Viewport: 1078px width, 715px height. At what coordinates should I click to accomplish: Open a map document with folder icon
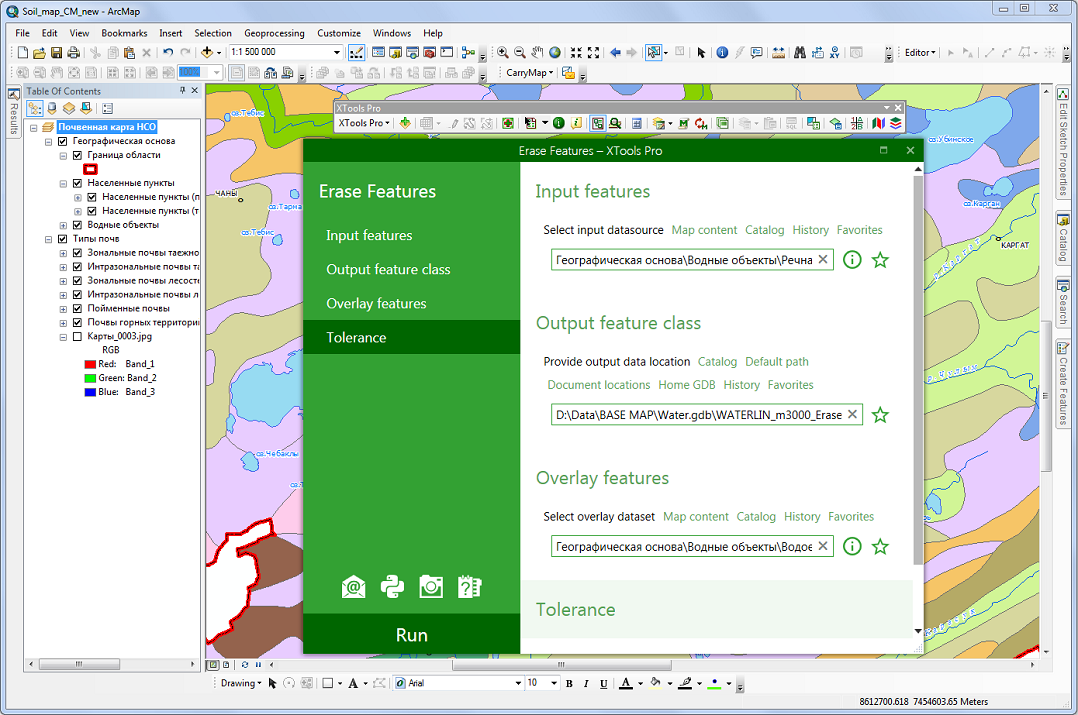pyautogui.click(x=39, y=52)
